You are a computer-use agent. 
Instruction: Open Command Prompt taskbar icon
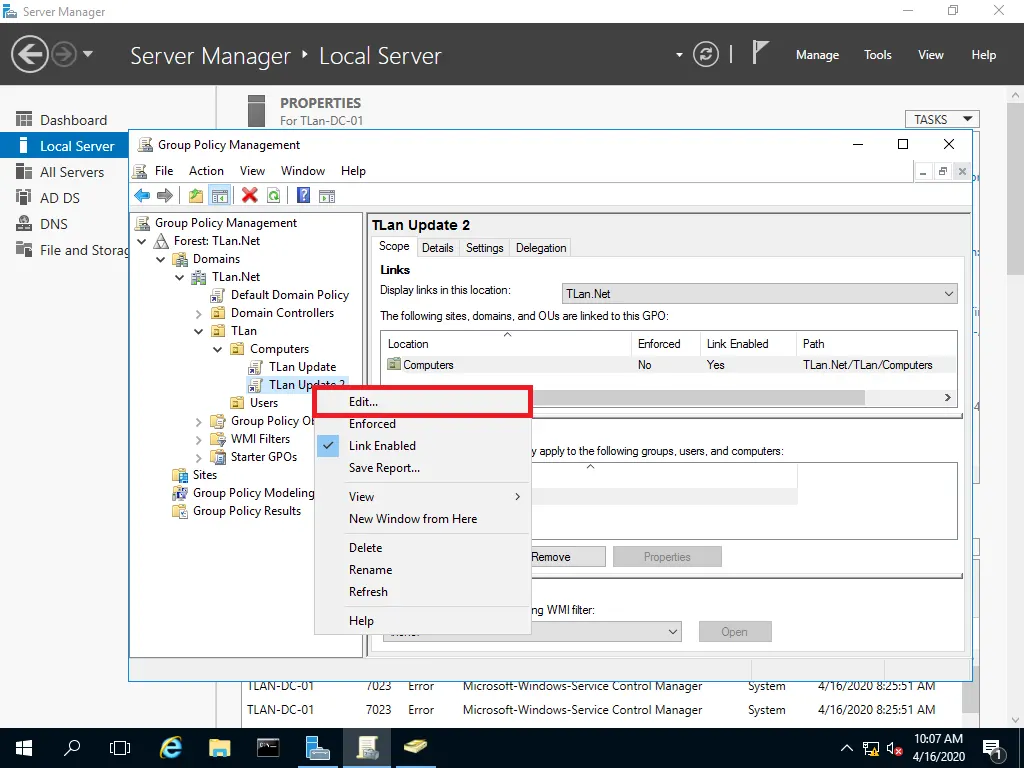point(268,748)
